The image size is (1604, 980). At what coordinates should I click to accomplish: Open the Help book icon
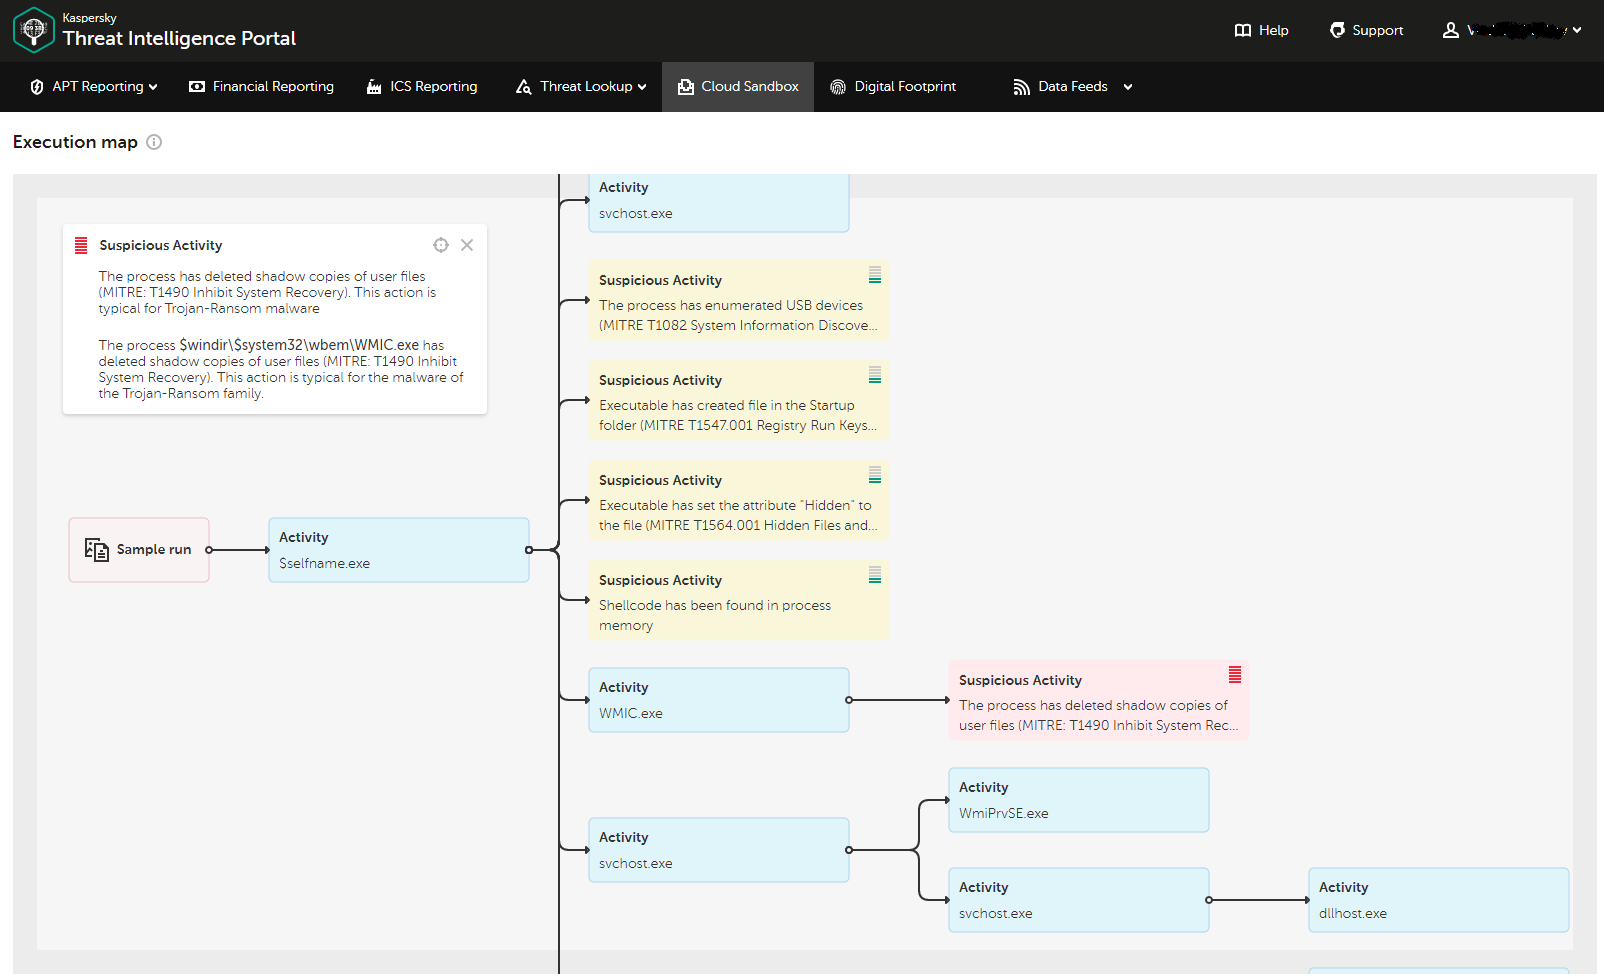click(1243, 30)
